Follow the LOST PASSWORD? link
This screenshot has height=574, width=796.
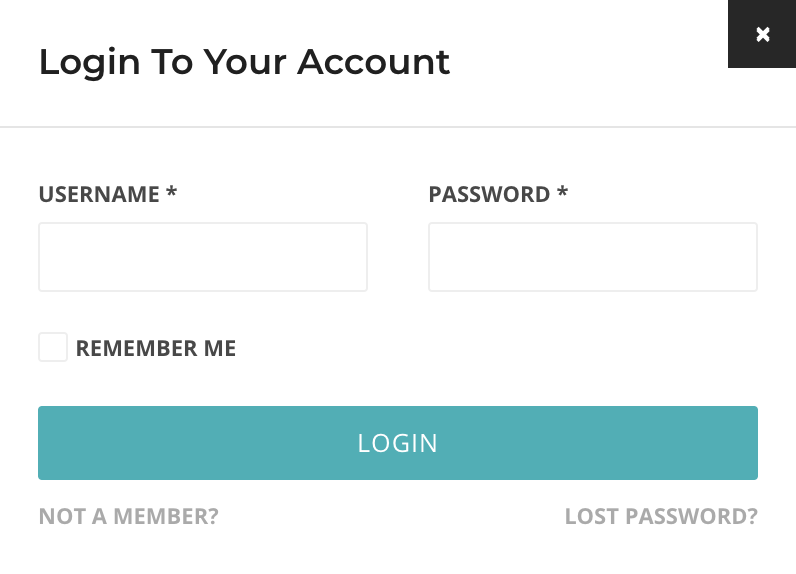(x=661, y=516)
